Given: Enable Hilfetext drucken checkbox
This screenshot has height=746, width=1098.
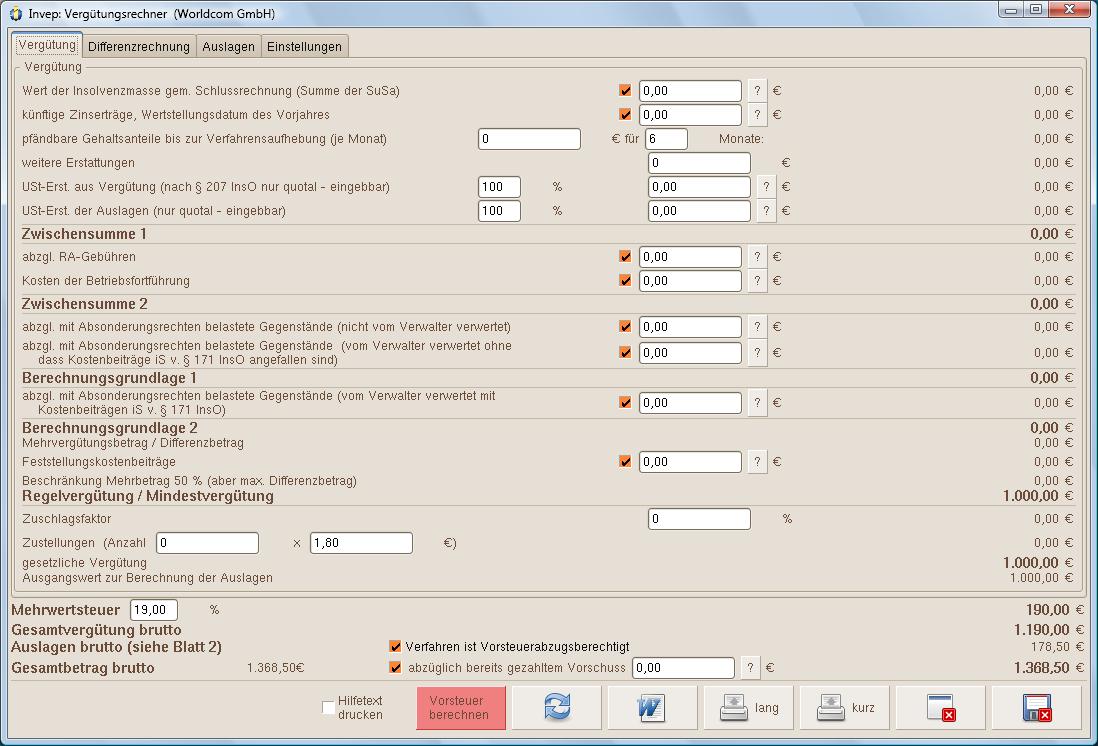Looking at the screenshot, I should point(328,707).
